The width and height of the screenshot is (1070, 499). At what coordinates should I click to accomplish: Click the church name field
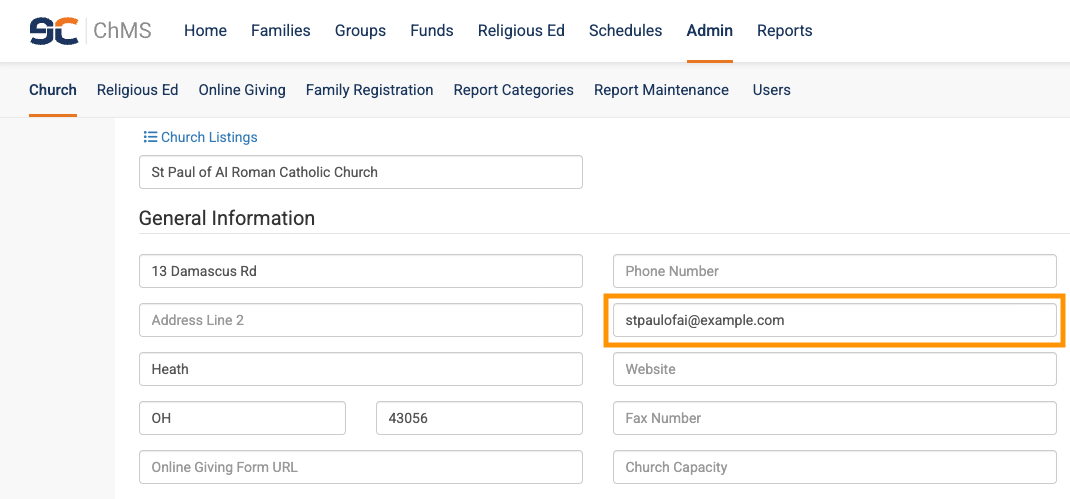[x=360, y=172]
